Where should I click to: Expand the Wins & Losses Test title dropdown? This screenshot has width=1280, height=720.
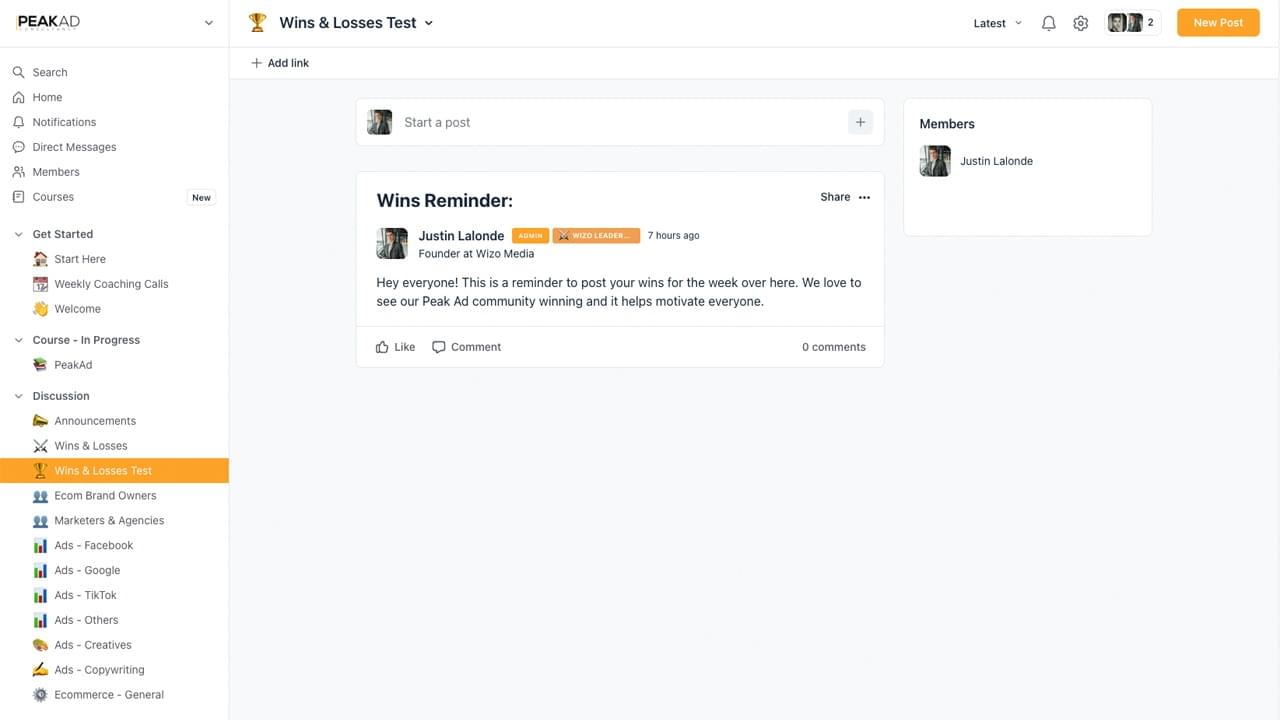pyautogui.click(x=429, y=23)
